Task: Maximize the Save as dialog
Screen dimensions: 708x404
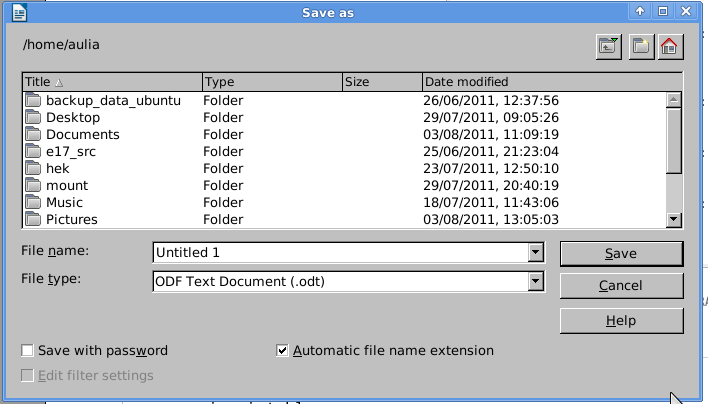Action: pyautogui.click(x=663, y=11)
